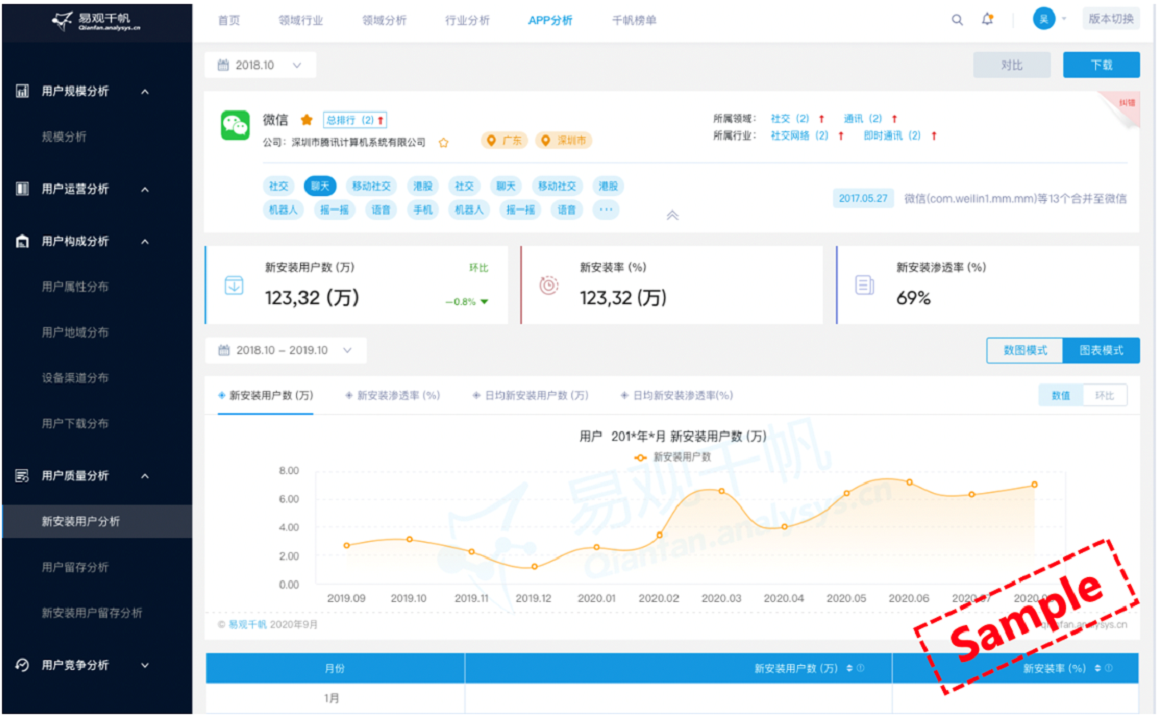This screenshot has width=1161, height=718.
Task: Open the notification bell icon
Action: [988, 20]
